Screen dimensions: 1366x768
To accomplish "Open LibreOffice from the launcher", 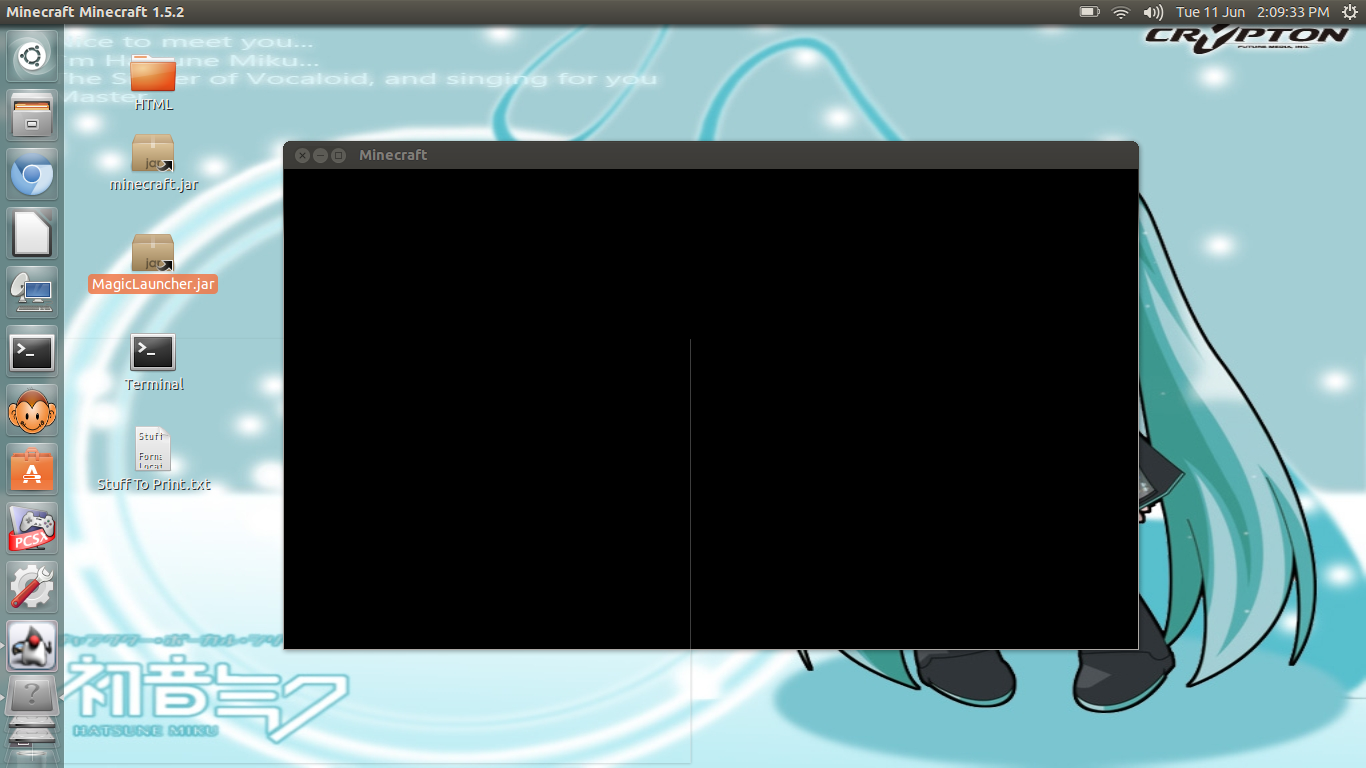I will [x=32, y=234].
